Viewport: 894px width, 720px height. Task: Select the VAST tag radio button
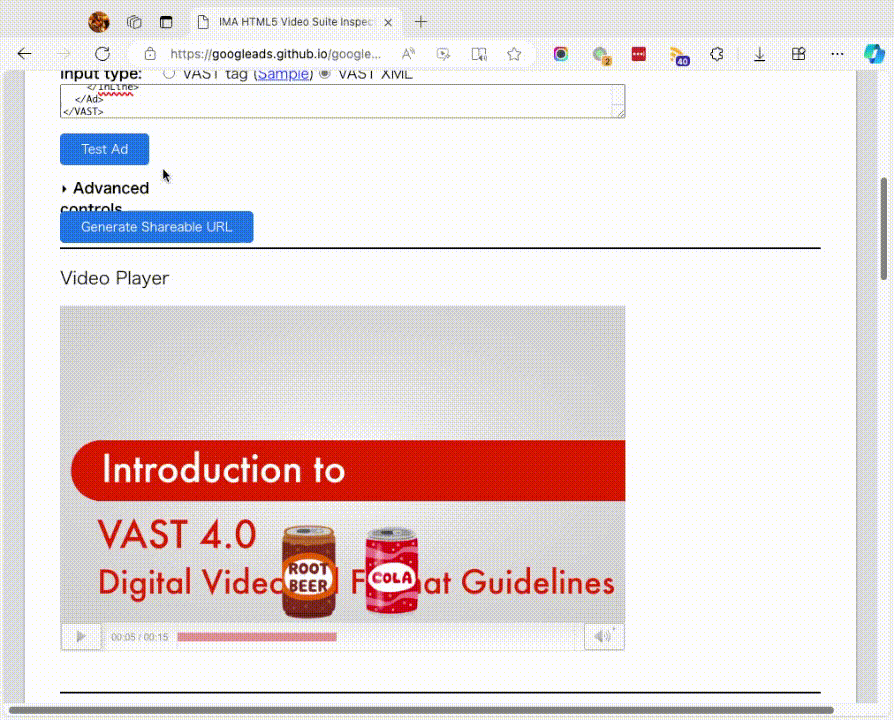pyautogui.click(x=169, y=74)
